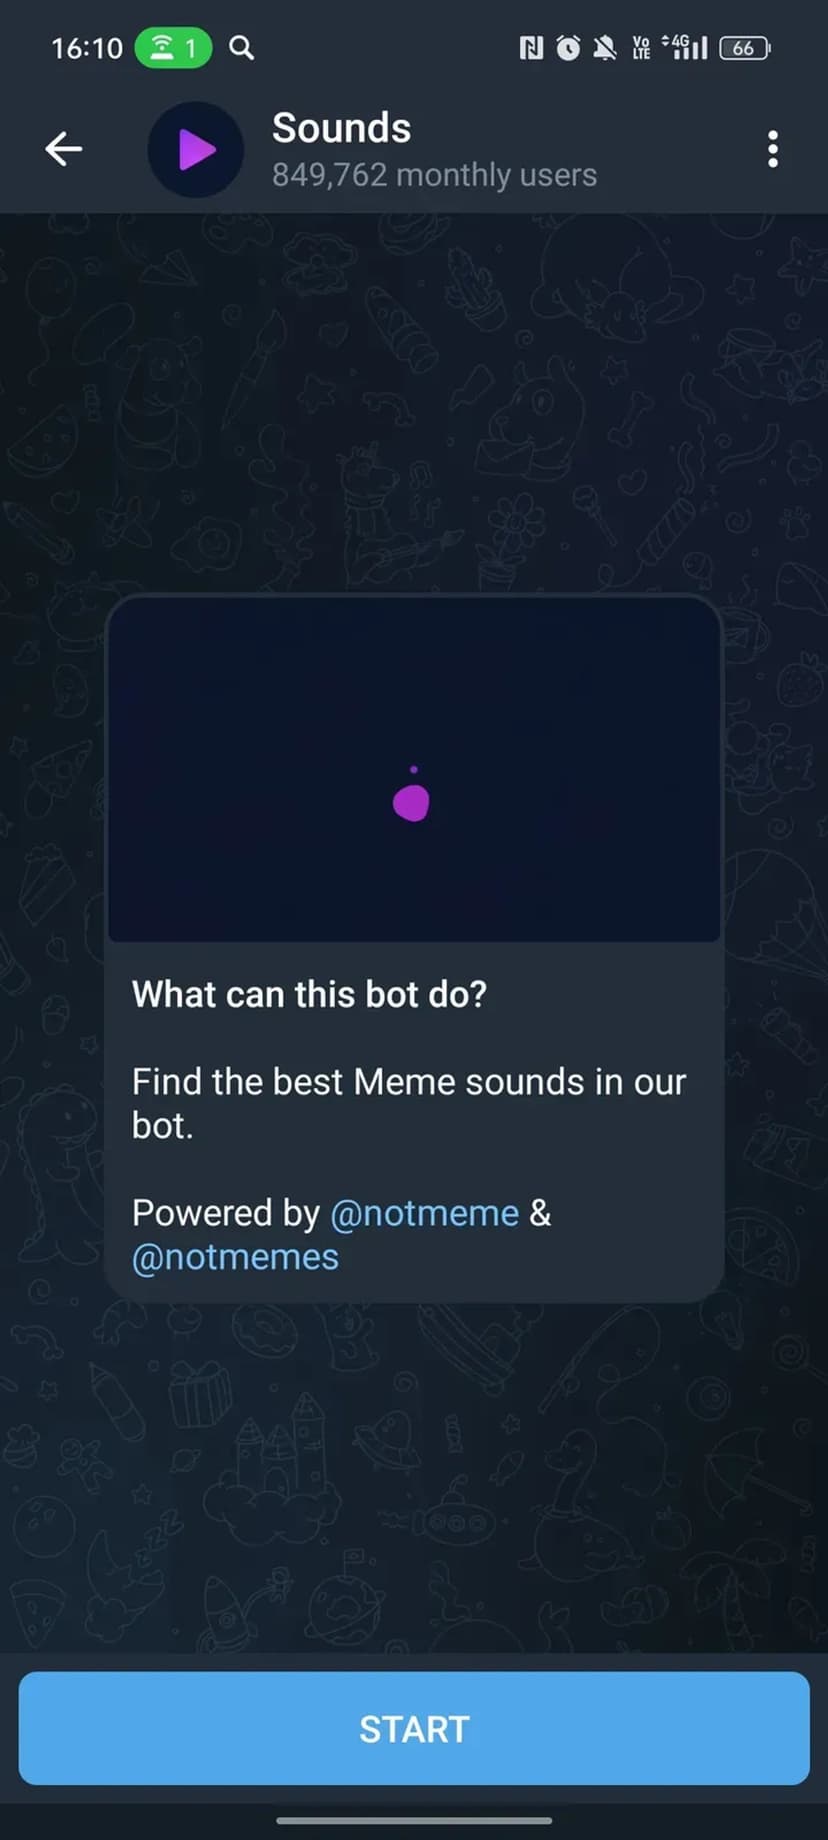Tap the alarm clock status icon

point(568,48)
